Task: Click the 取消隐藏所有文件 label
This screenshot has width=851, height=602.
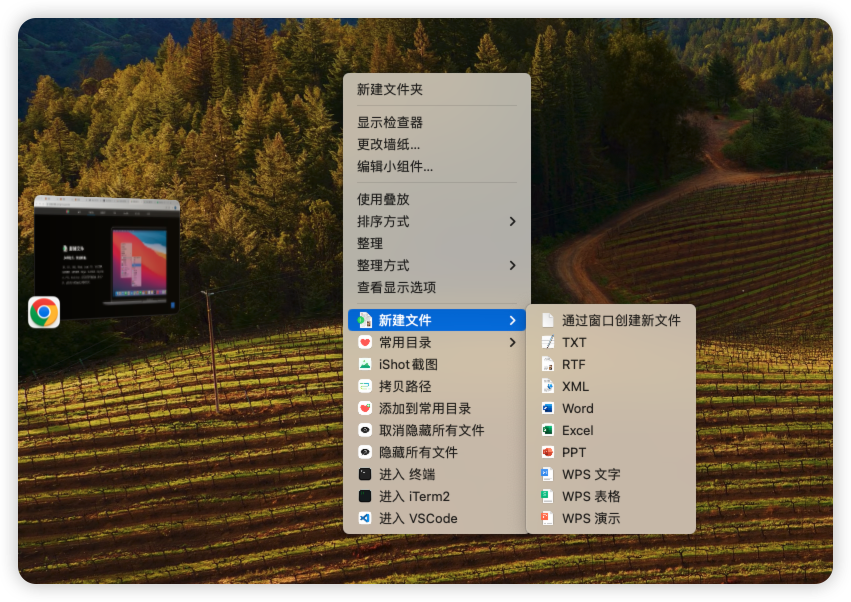Action: tap(431, 430)
